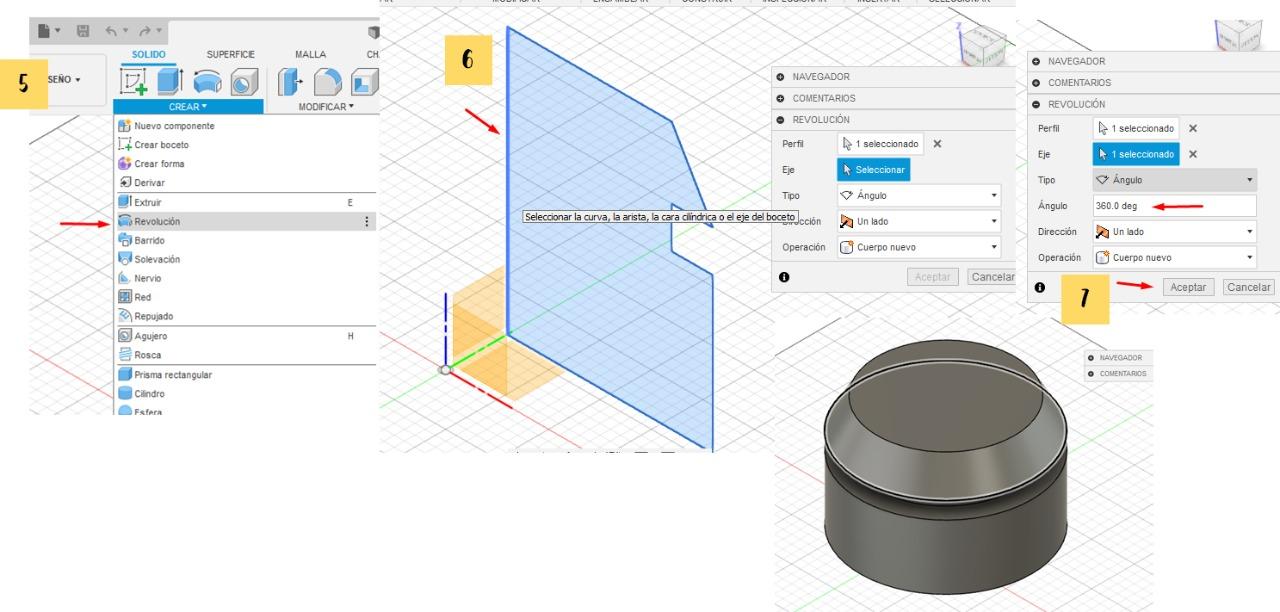Open Tipo dropdown in panel with blue Seleccionar button
The image size is (1280, 612).
pos(919,196)
